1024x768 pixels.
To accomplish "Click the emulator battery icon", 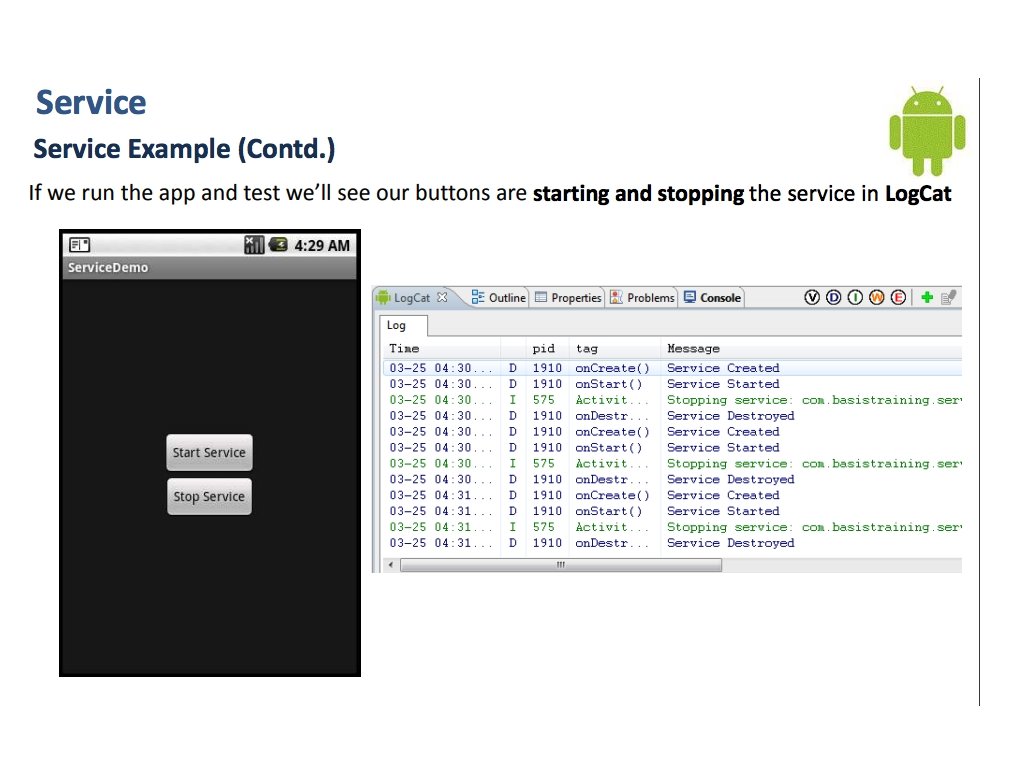I will point(279,245).
